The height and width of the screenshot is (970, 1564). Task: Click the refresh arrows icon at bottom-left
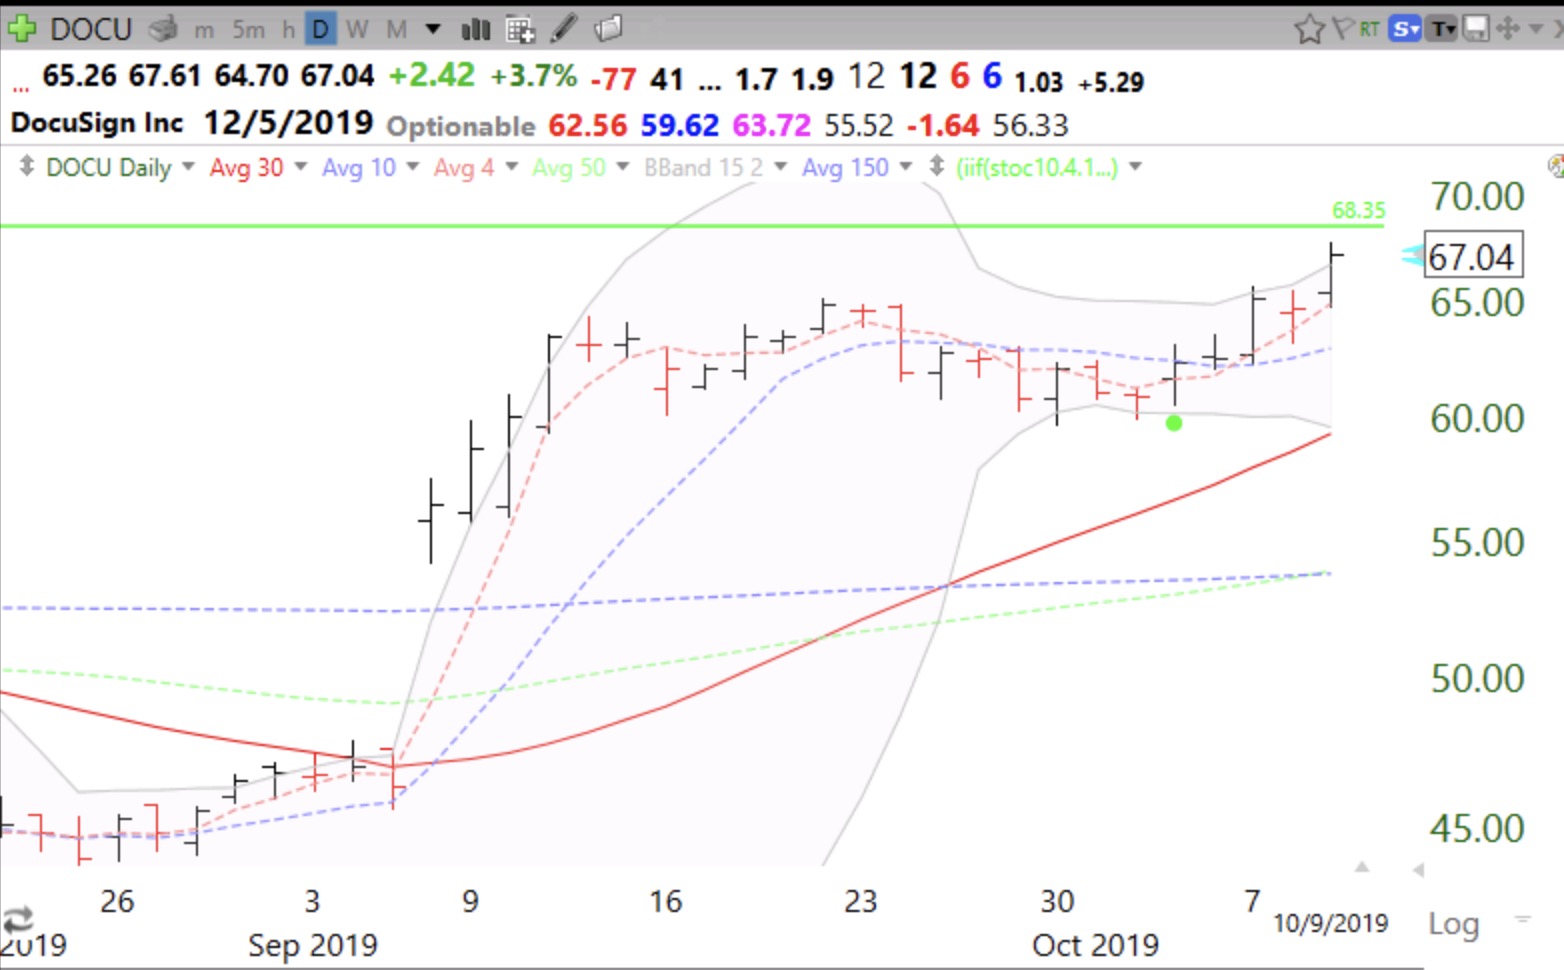coord(18,919)
